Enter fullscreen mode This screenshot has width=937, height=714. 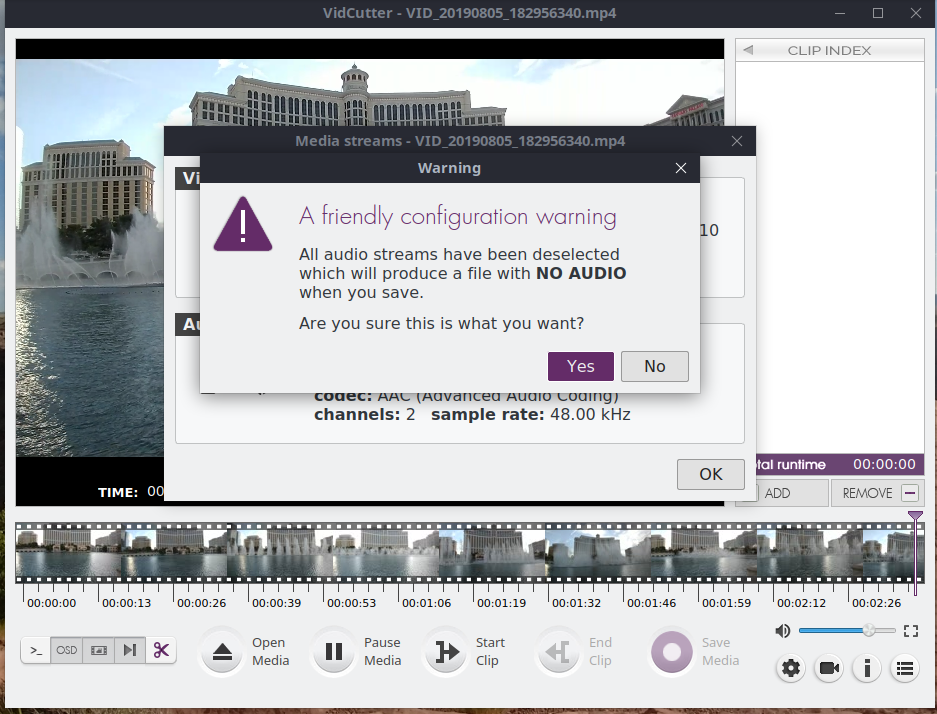(910, 630)
